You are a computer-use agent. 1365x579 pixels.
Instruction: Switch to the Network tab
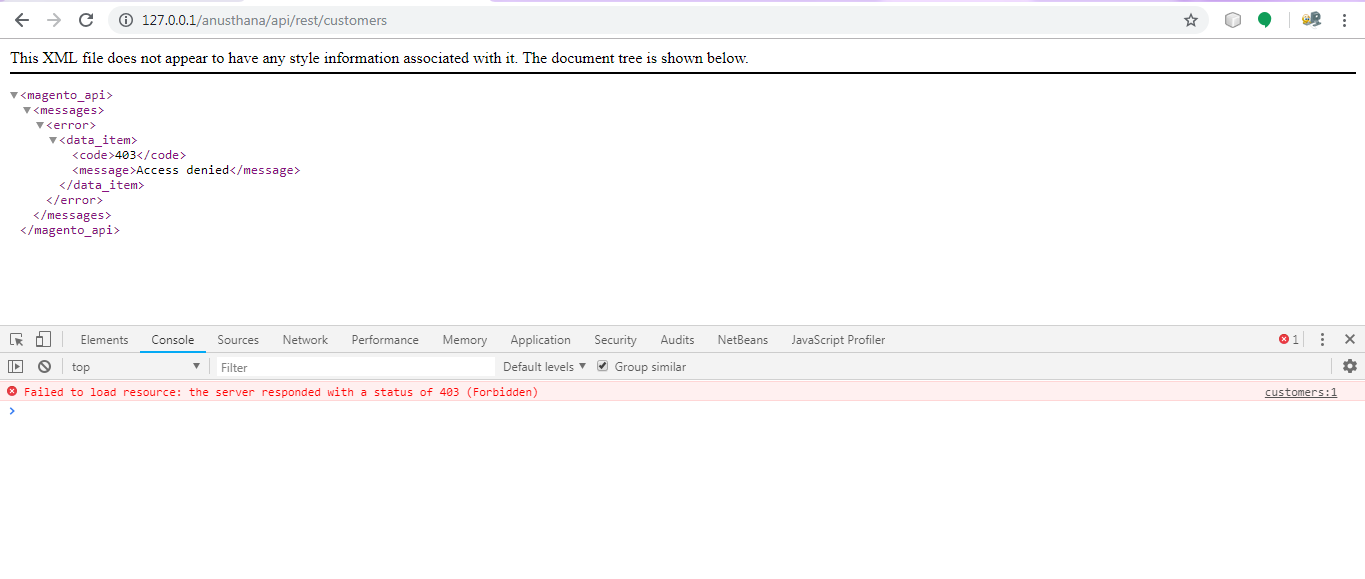click(x=304, y=339)
